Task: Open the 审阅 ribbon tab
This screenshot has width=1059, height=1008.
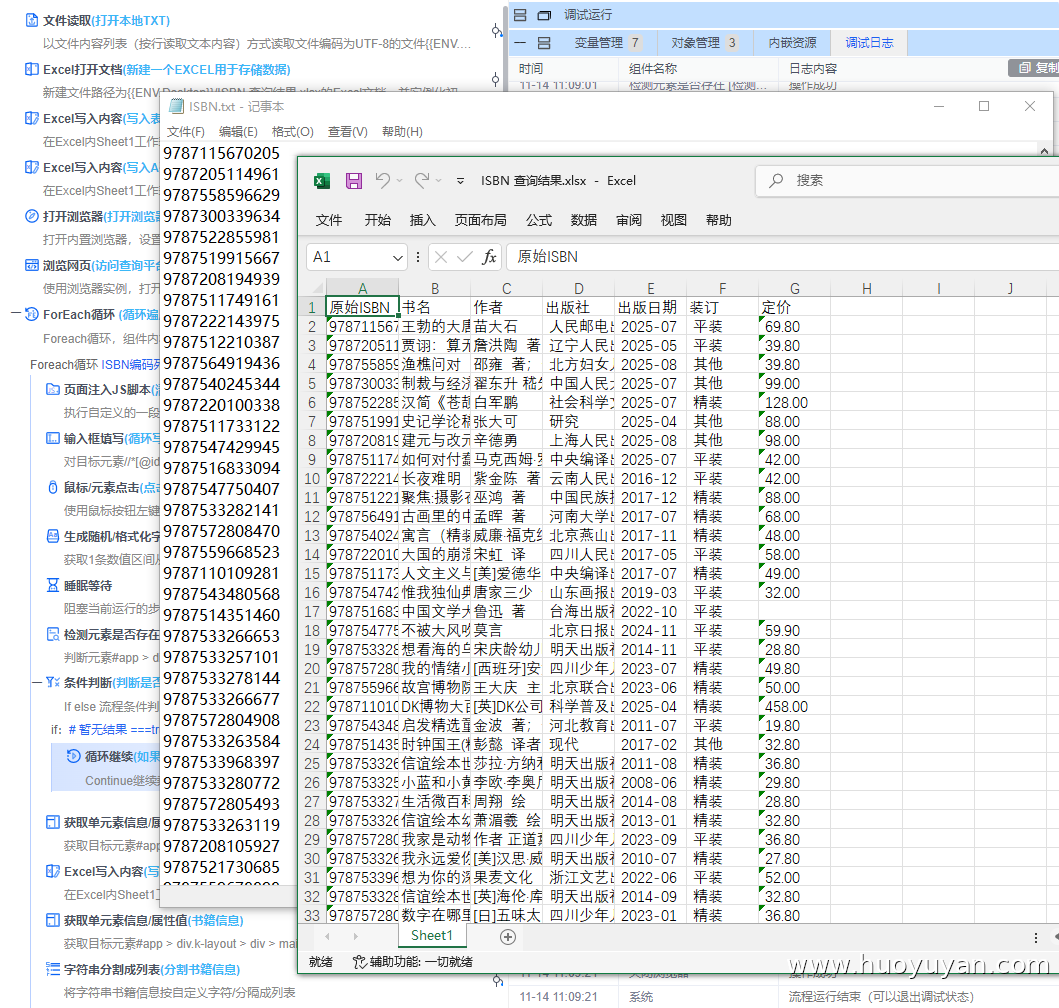Action: click(629, 220)
